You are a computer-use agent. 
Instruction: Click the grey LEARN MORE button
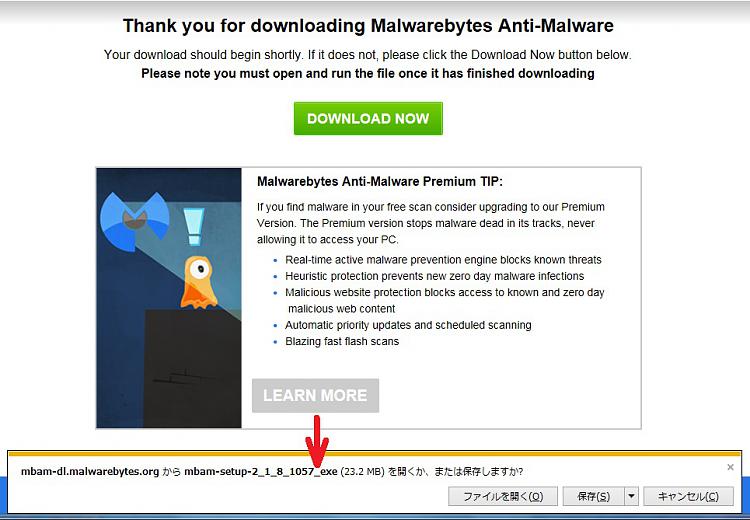click(x=315, y=396)
